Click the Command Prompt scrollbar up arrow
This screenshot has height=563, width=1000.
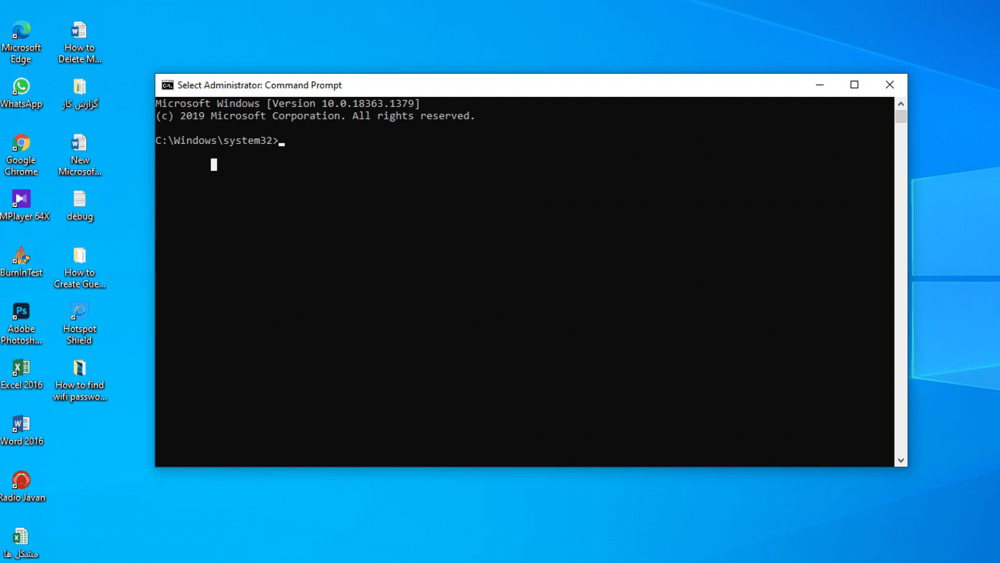[x=901, y=104]
